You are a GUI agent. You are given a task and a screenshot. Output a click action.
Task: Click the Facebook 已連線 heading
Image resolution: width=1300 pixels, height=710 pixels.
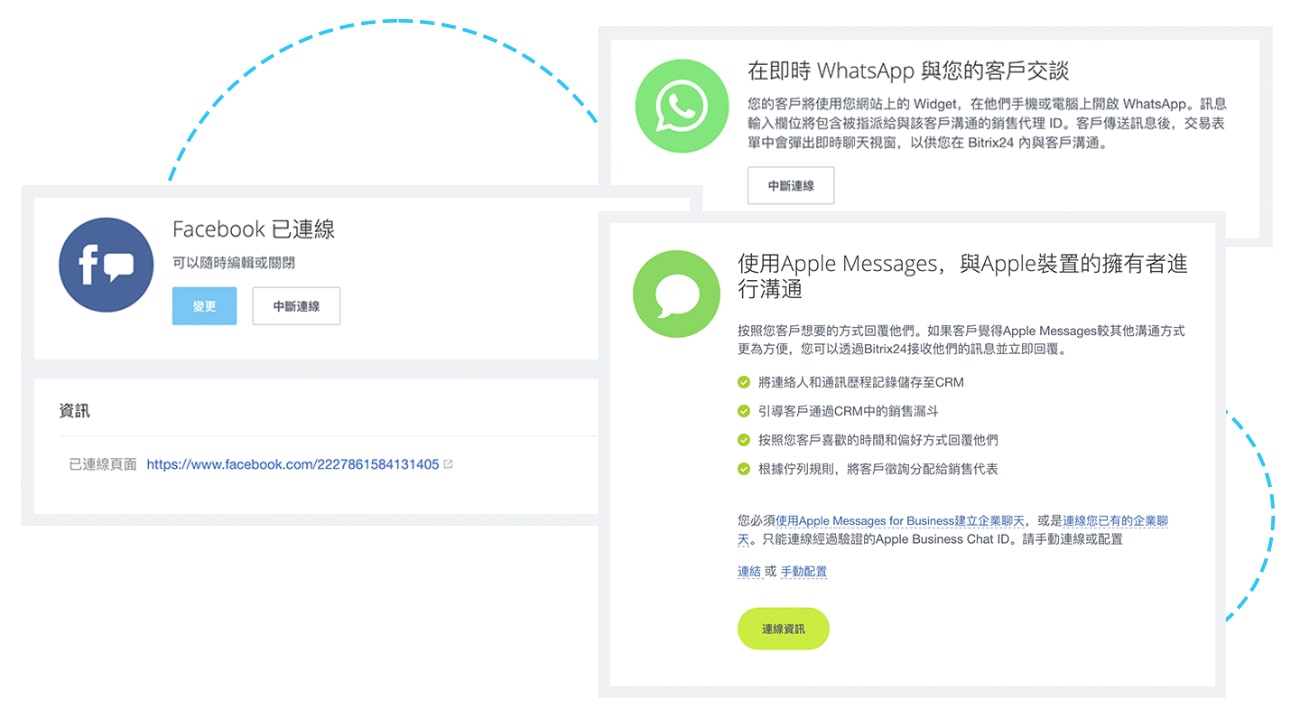(253, 229)
